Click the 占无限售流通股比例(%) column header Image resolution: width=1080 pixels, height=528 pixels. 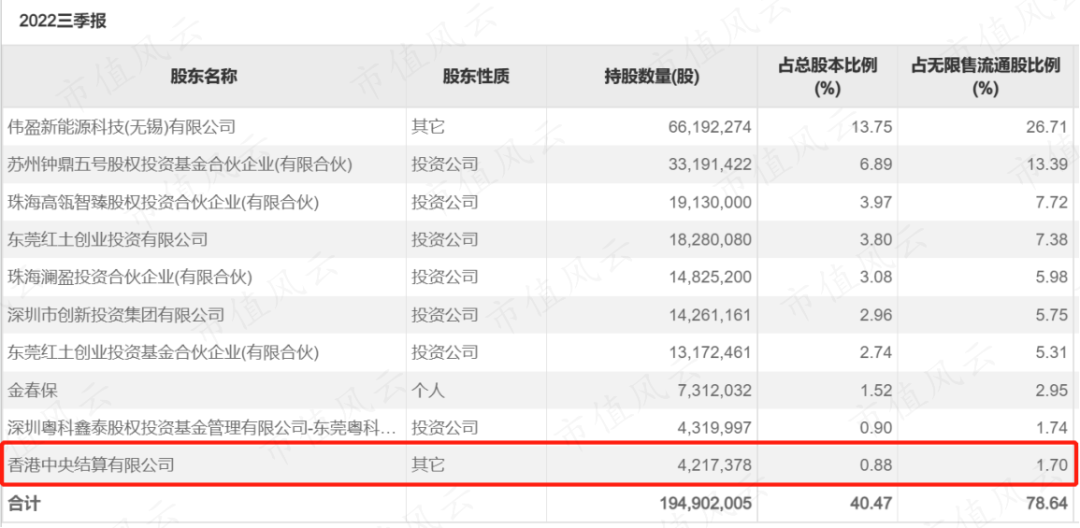985,77
